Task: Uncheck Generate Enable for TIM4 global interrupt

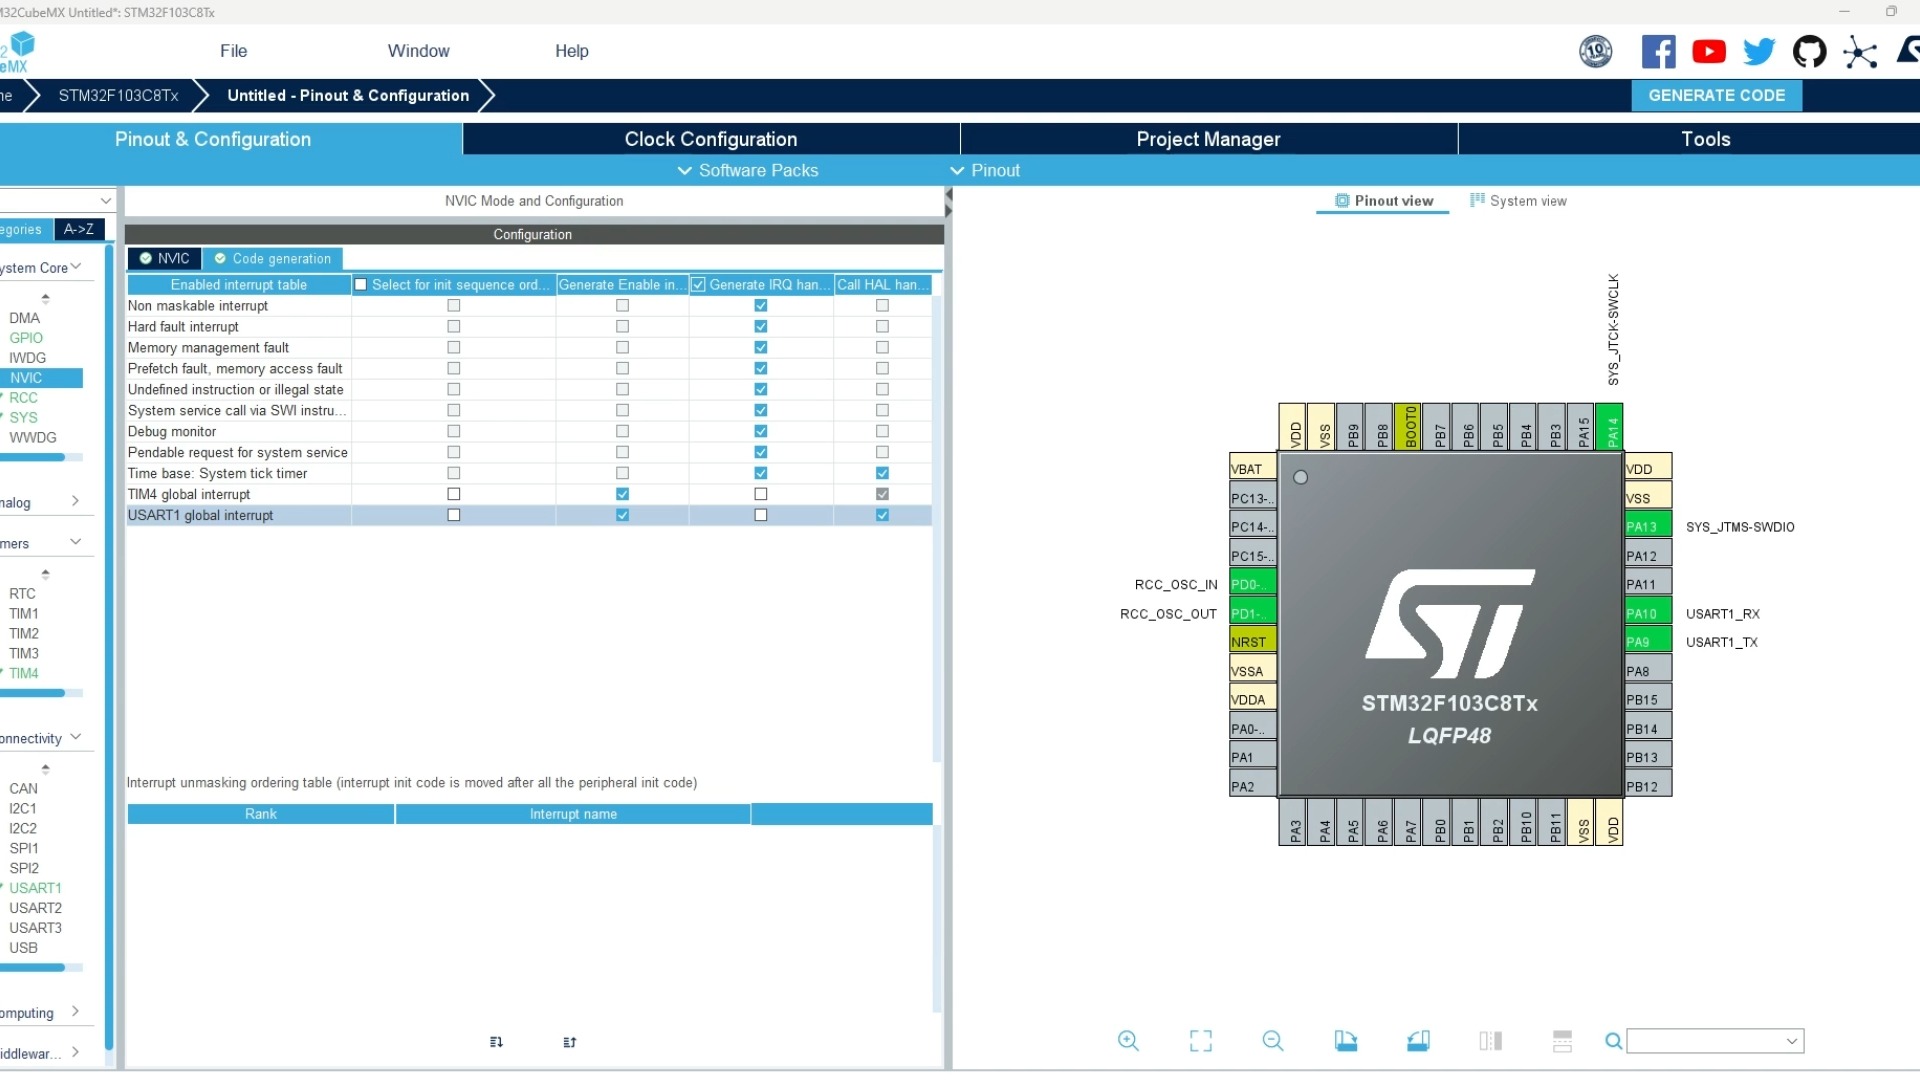Action: point(622,494)
